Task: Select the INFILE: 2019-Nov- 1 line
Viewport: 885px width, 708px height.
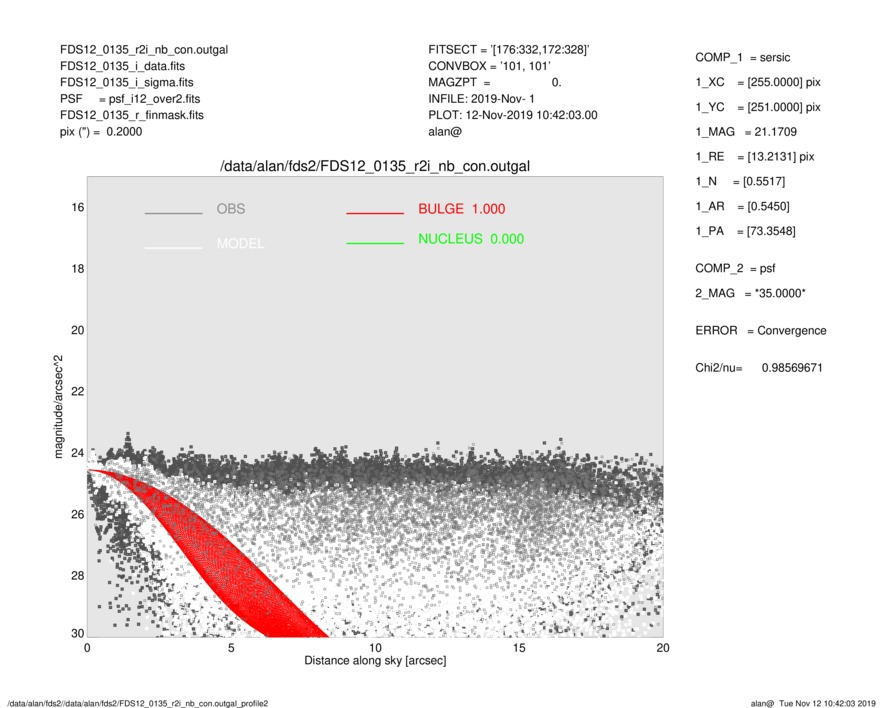Action: click(481, 99)
